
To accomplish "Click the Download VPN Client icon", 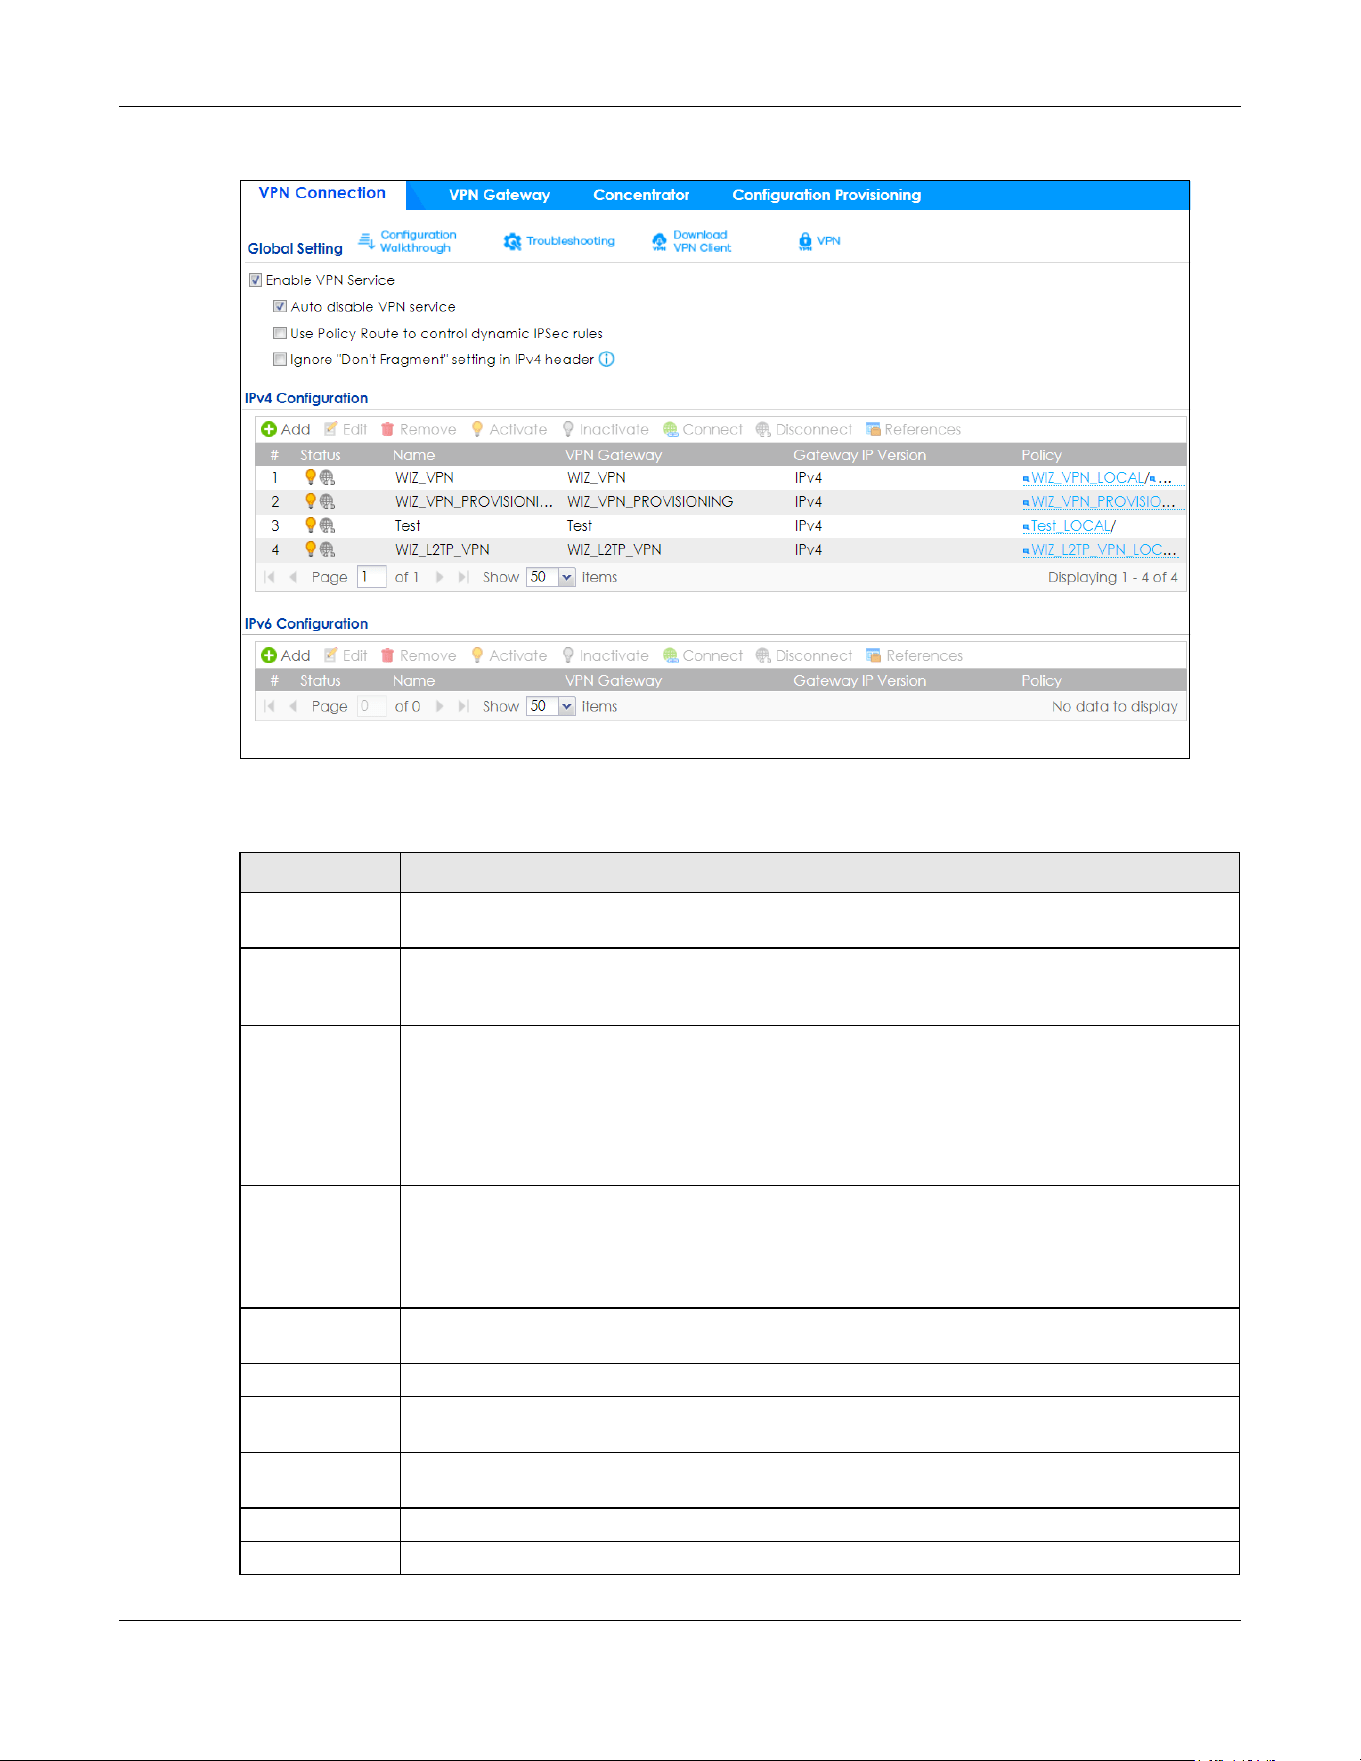I will coord(659,241).
